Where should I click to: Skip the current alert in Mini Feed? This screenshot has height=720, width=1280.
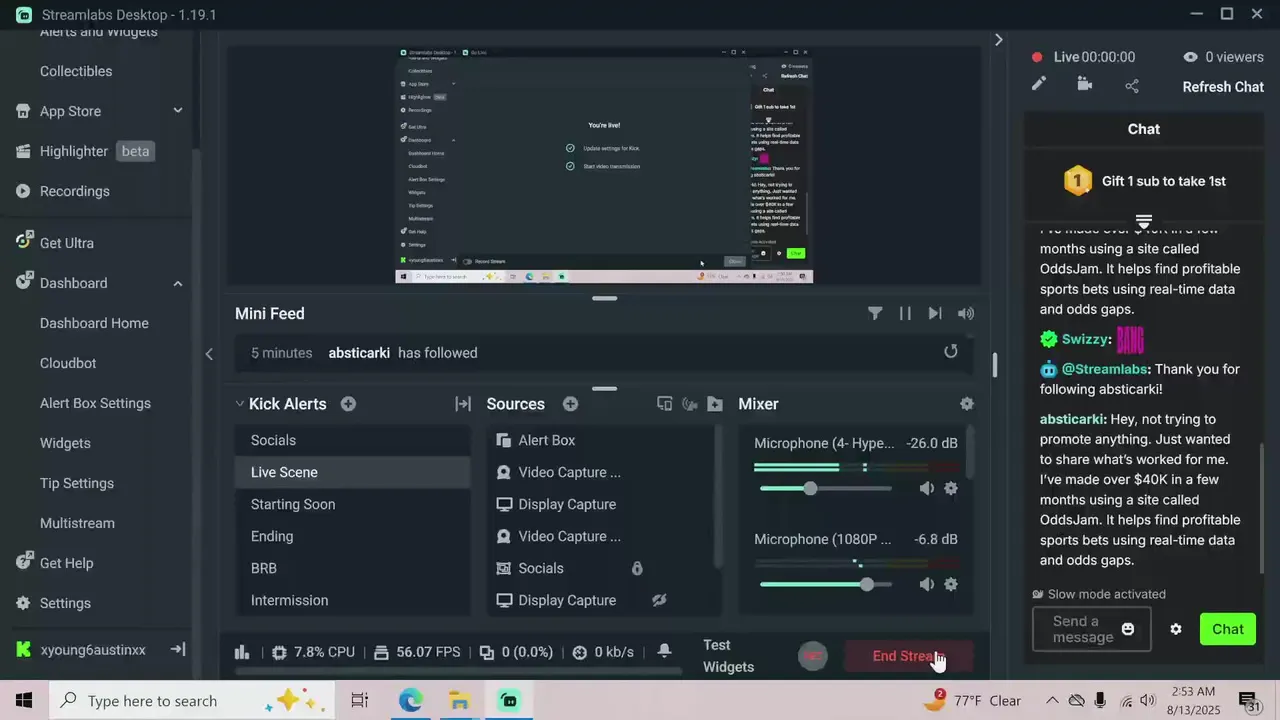point(935,313)
